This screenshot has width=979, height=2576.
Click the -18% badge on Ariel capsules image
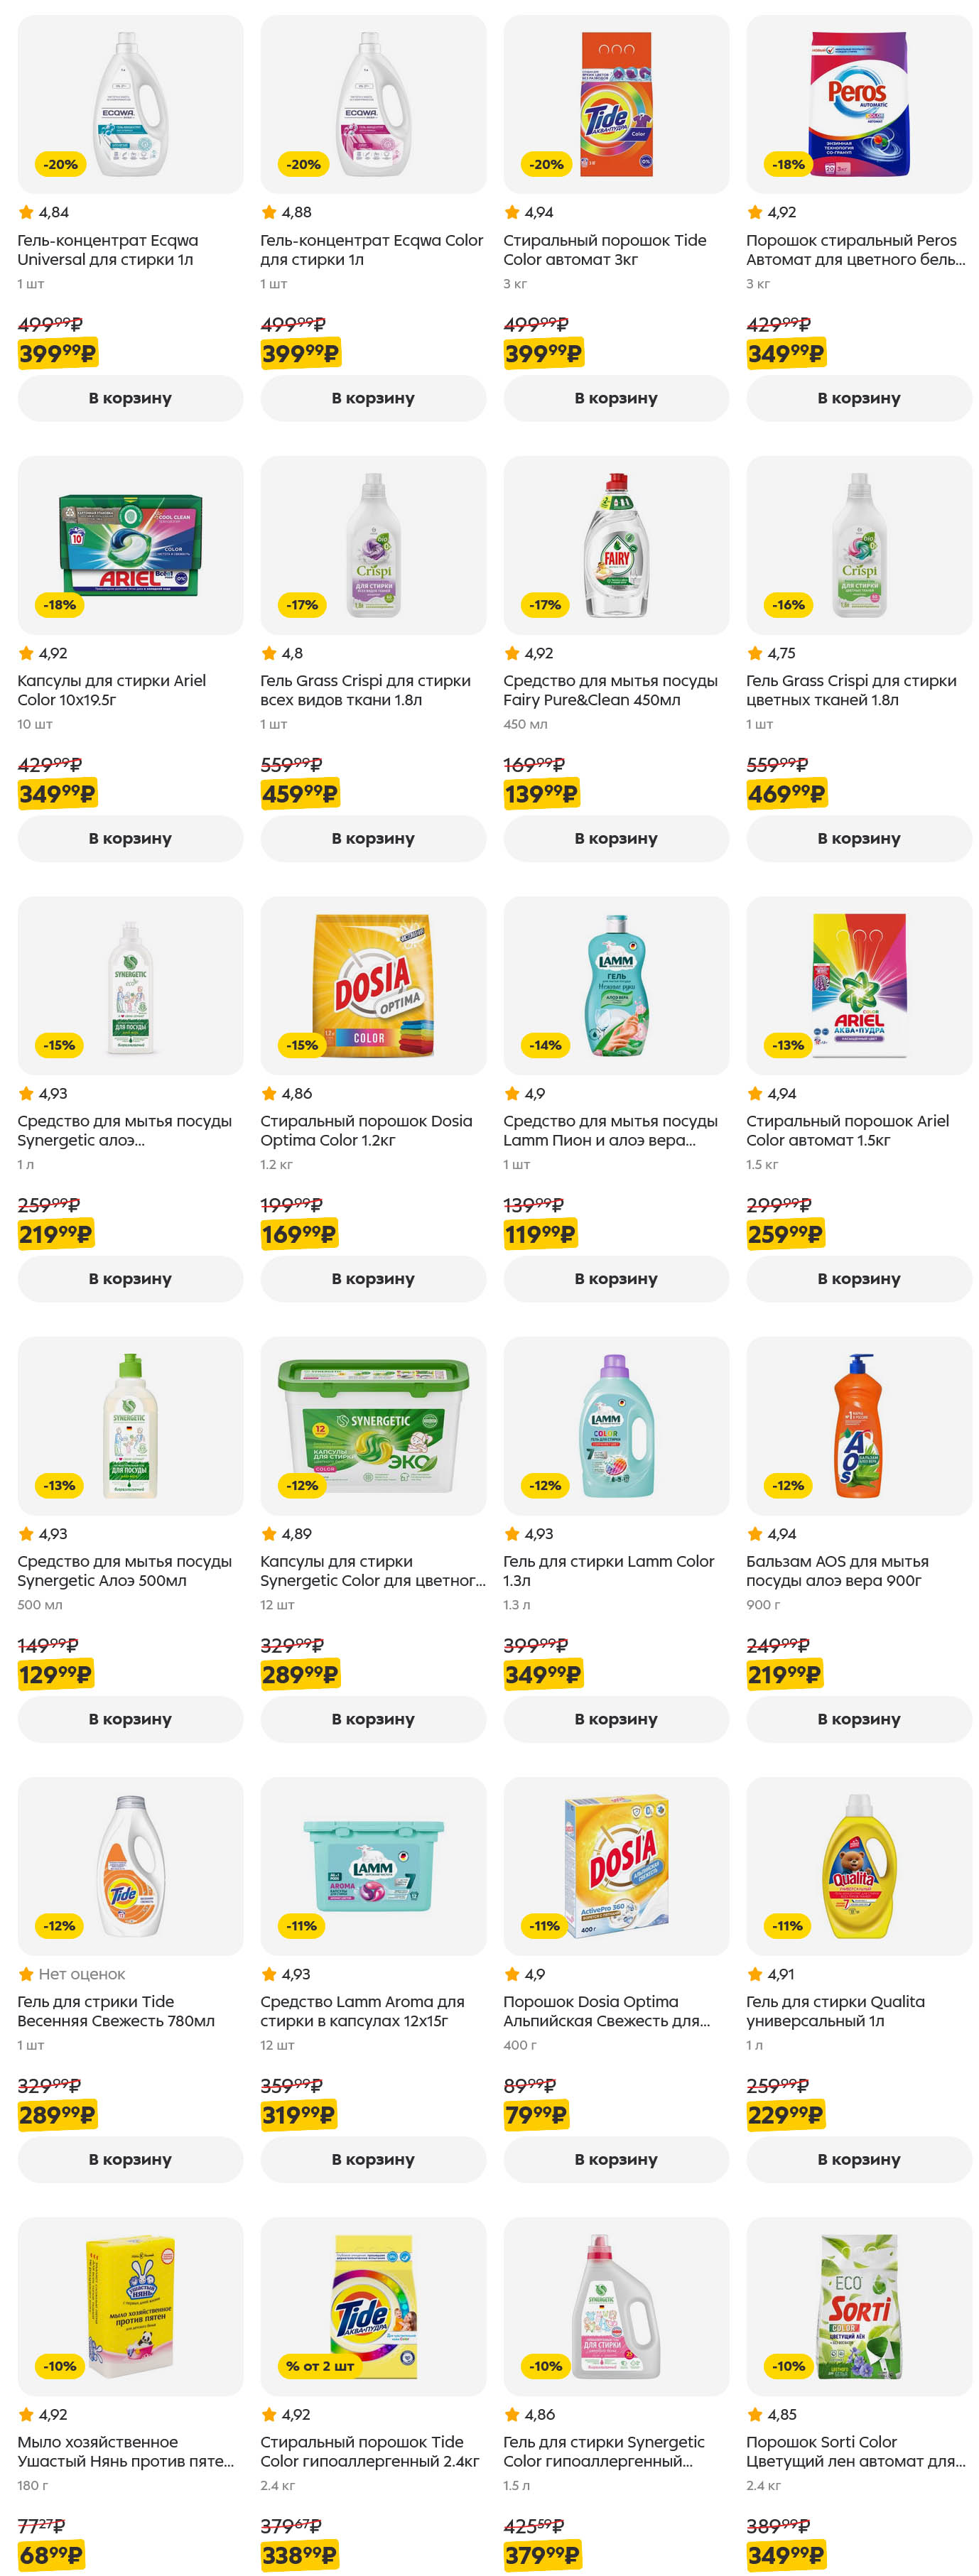click(x=60, y=605)
